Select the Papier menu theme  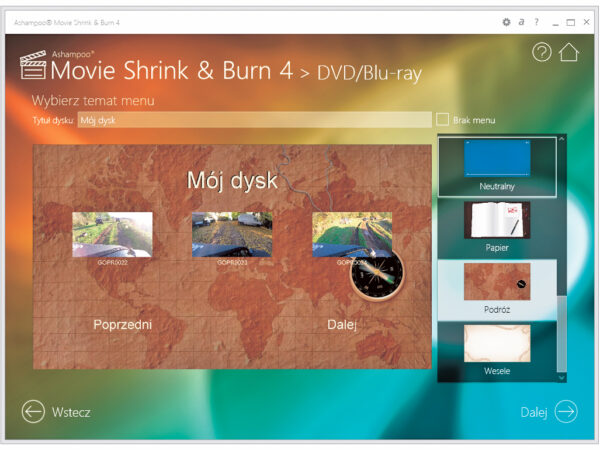click(497, 226)
